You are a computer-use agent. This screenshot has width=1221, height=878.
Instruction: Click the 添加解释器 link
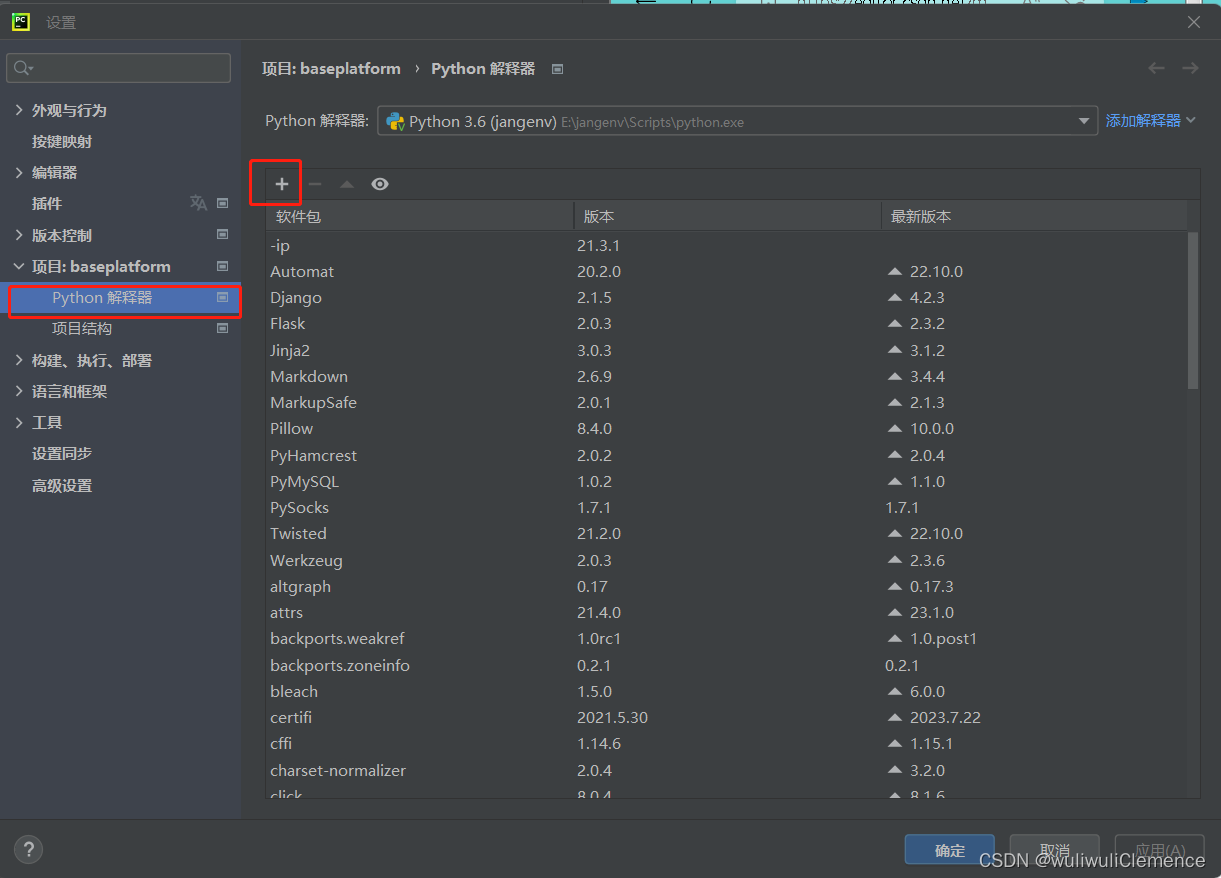click(x=1150, y=121)
